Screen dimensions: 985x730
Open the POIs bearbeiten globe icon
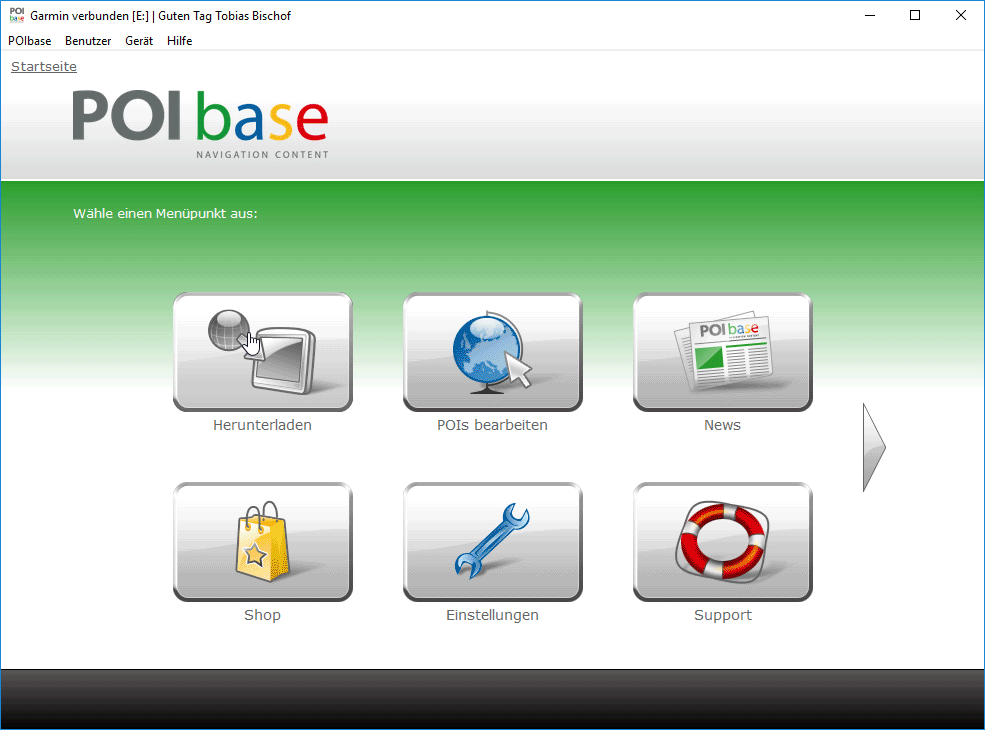coord(492,351)
